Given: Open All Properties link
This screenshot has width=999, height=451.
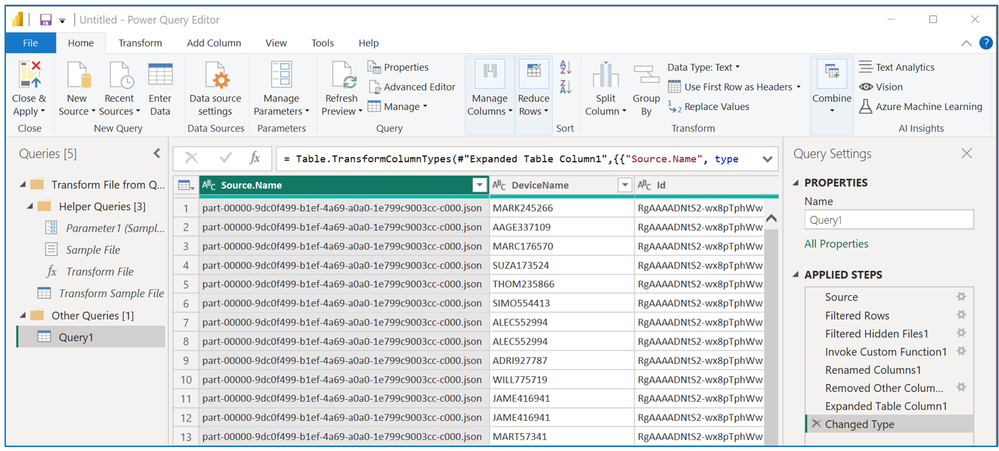Looking at the screenshot, I should click(x=836, y=243).
